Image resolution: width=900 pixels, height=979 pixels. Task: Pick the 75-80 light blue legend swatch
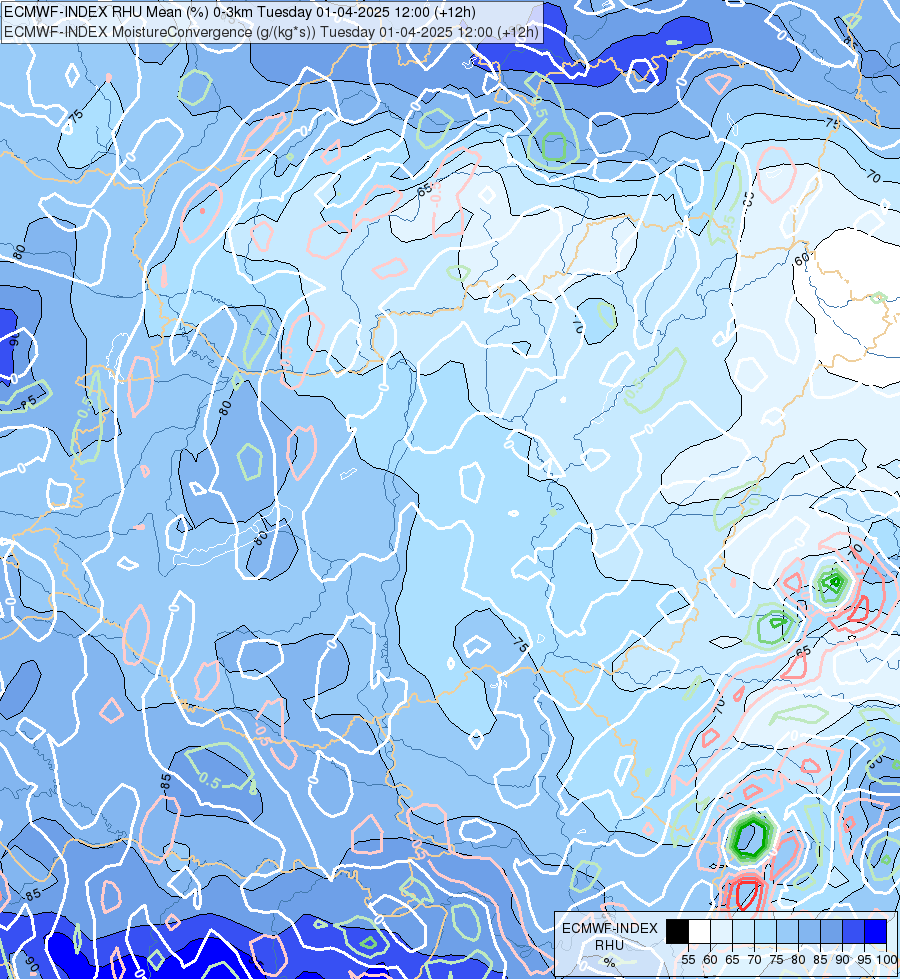pos(788,932)
